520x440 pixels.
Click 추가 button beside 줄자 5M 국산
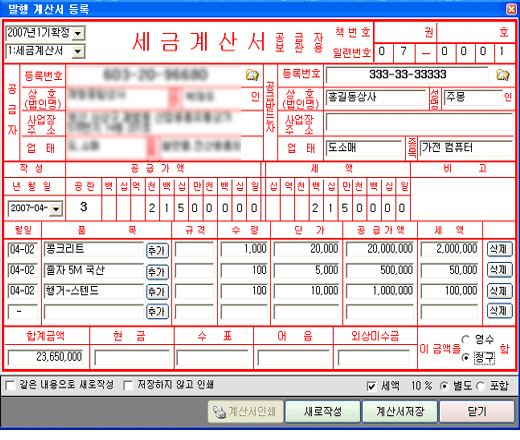(x=157, y=272)
